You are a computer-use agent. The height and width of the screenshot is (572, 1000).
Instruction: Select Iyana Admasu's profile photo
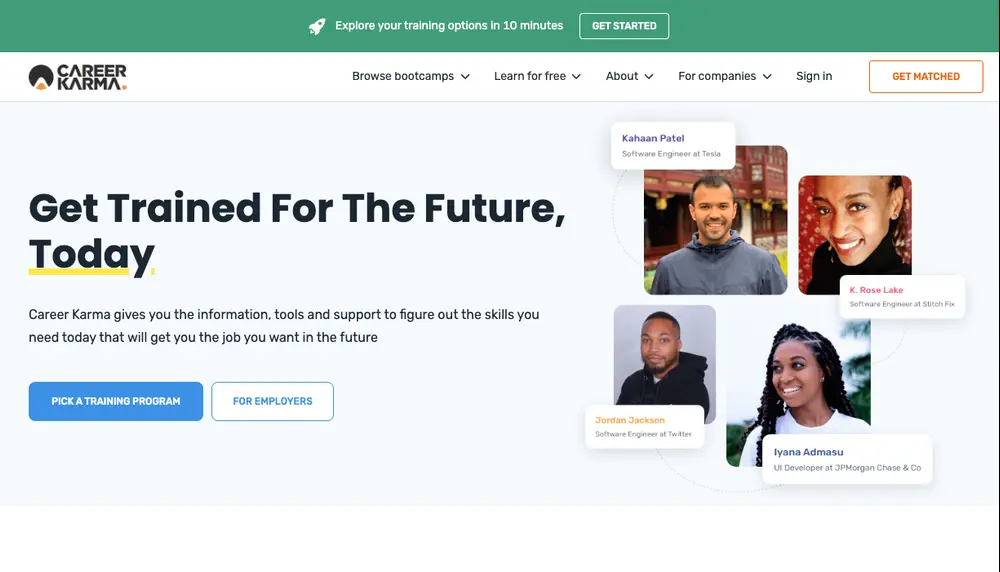coord(797,380)
